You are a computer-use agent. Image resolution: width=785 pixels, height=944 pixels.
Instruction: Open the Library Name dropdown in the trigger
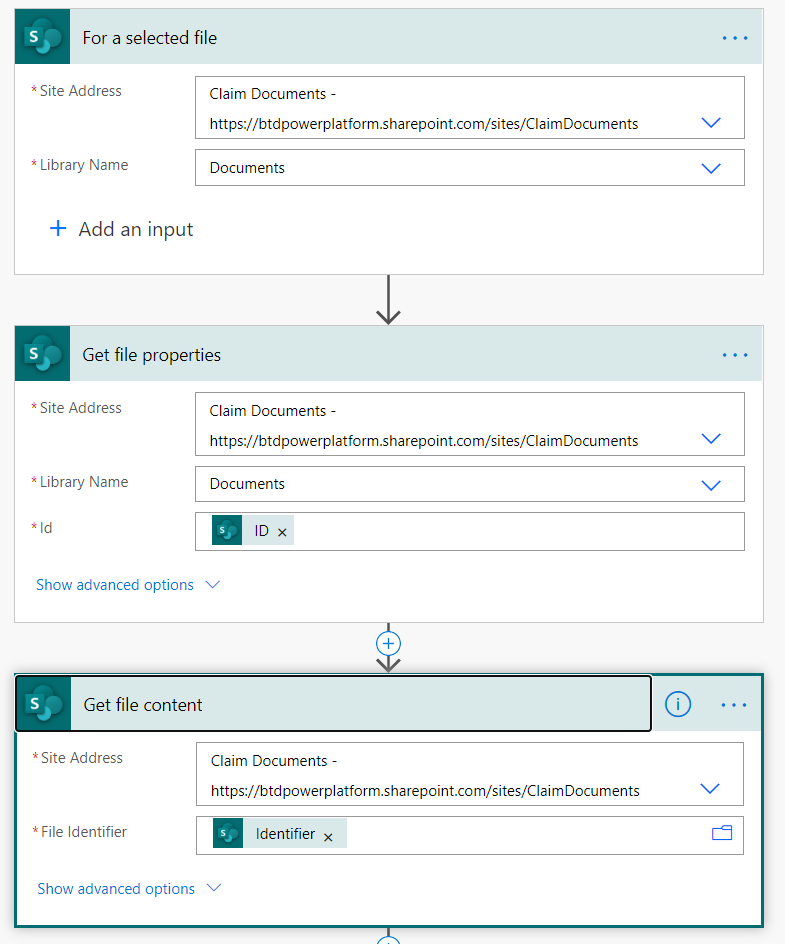710,167
